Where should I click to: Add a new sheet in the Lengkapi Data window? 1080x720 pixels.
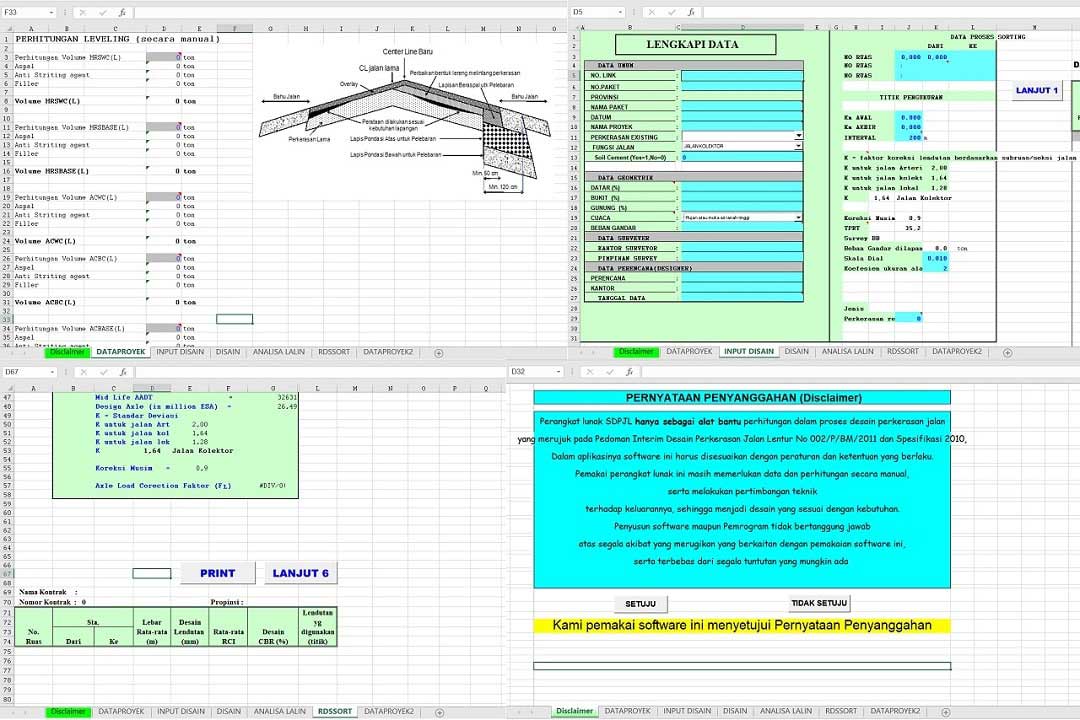pos(1008,352)
